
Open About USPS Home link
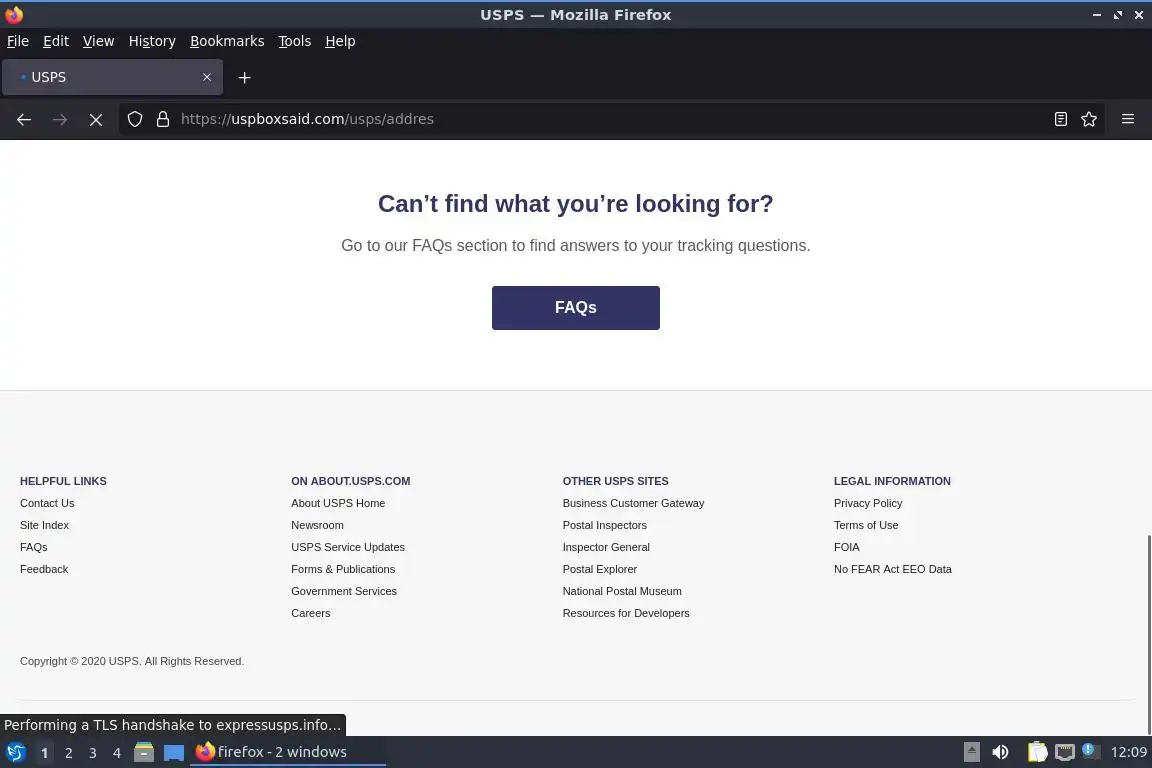pyautogui.click(x=338, y=503)
